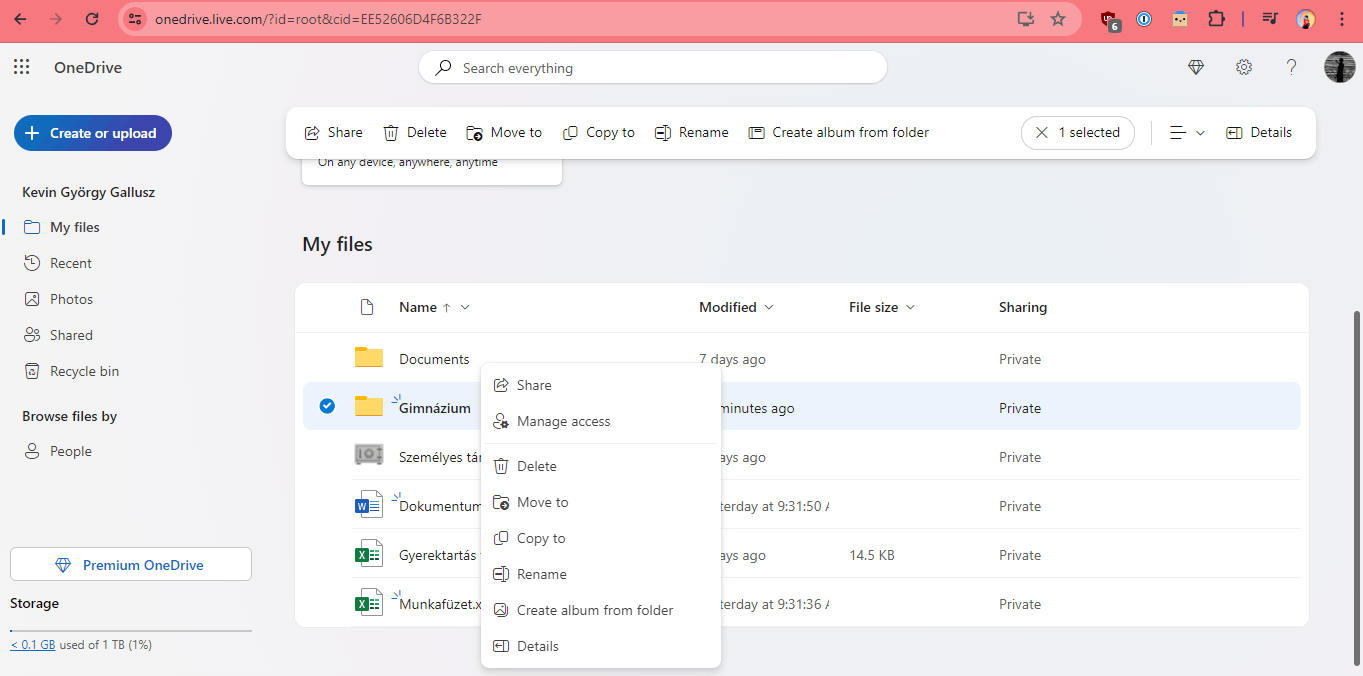Clear selection with the 1 selected button
Image resolution: width=1363 pixels, height=676 pixels.
[x=1078, y=132]
